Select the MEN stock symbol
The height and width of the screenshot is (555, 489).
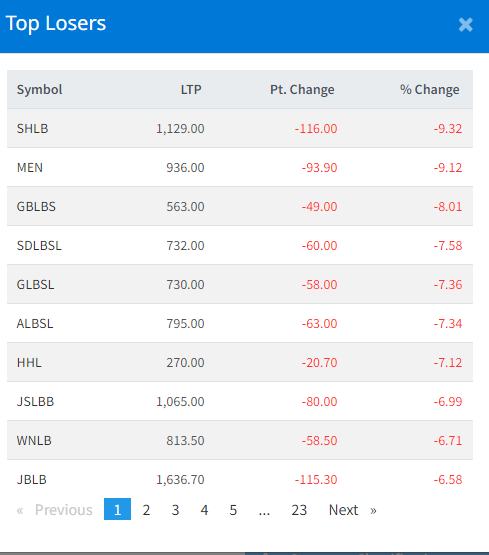coord(30,167)
